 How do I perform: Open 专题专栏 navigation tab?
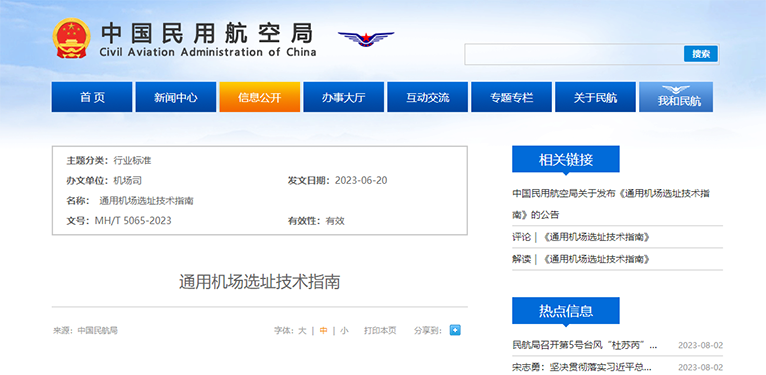point(511,97)
